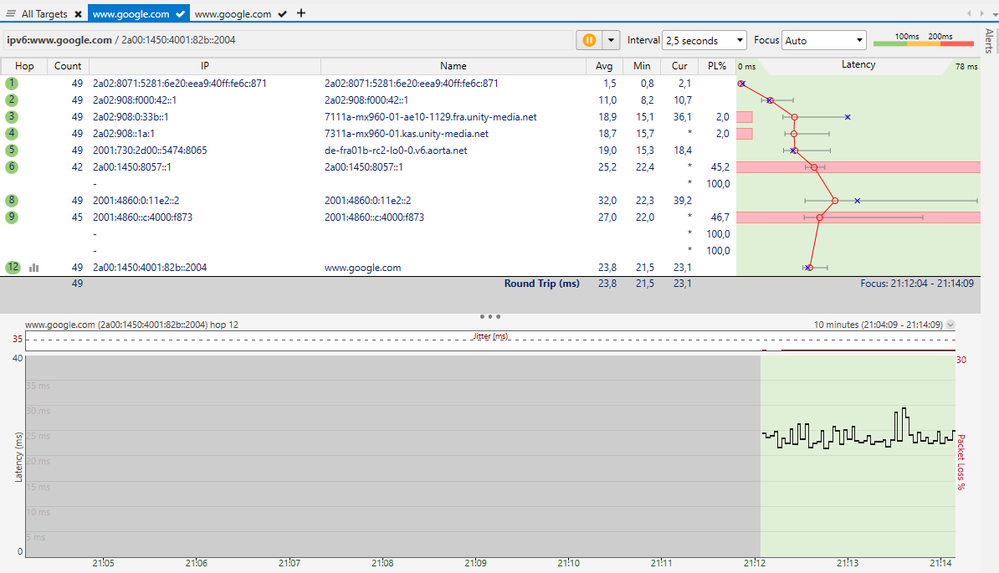This screenshot has width=999, height=573.
Task: Select hop 5 green circle icon
Action: point(11,150)
